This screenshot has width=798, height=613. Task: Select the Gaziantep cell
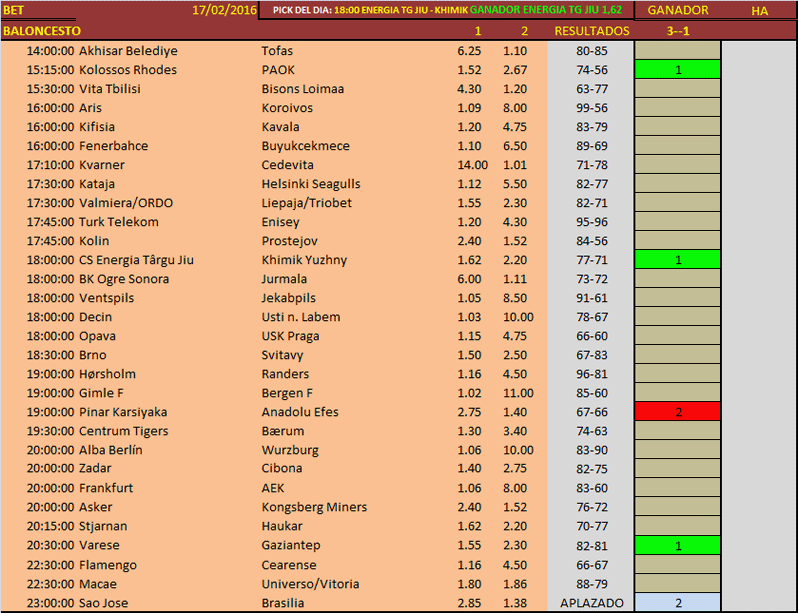click(291, 545)
